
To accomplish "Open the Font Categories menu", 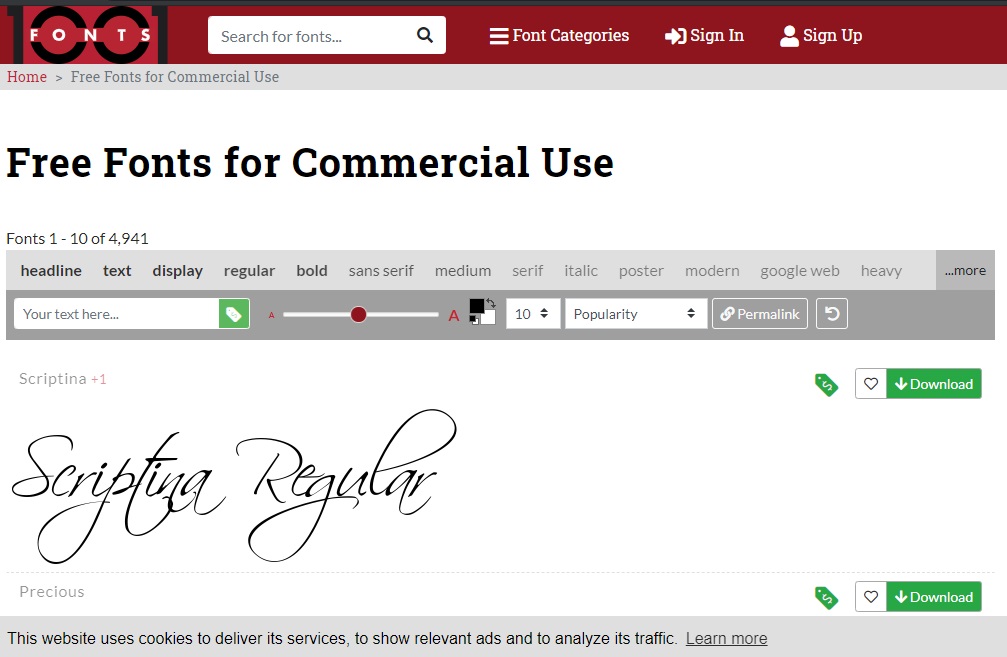I will tap(559, 36).
